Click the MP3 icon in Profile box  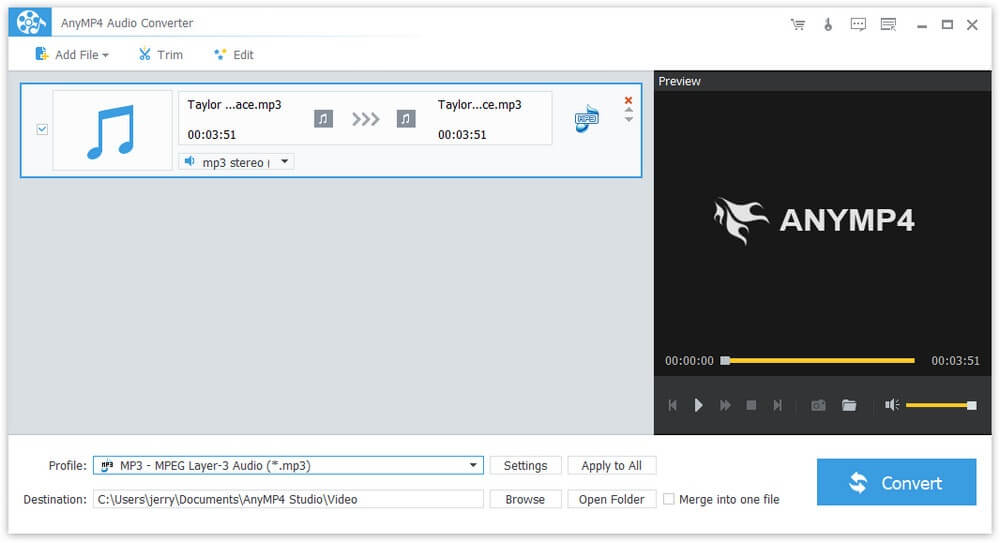tap(107, 466)
